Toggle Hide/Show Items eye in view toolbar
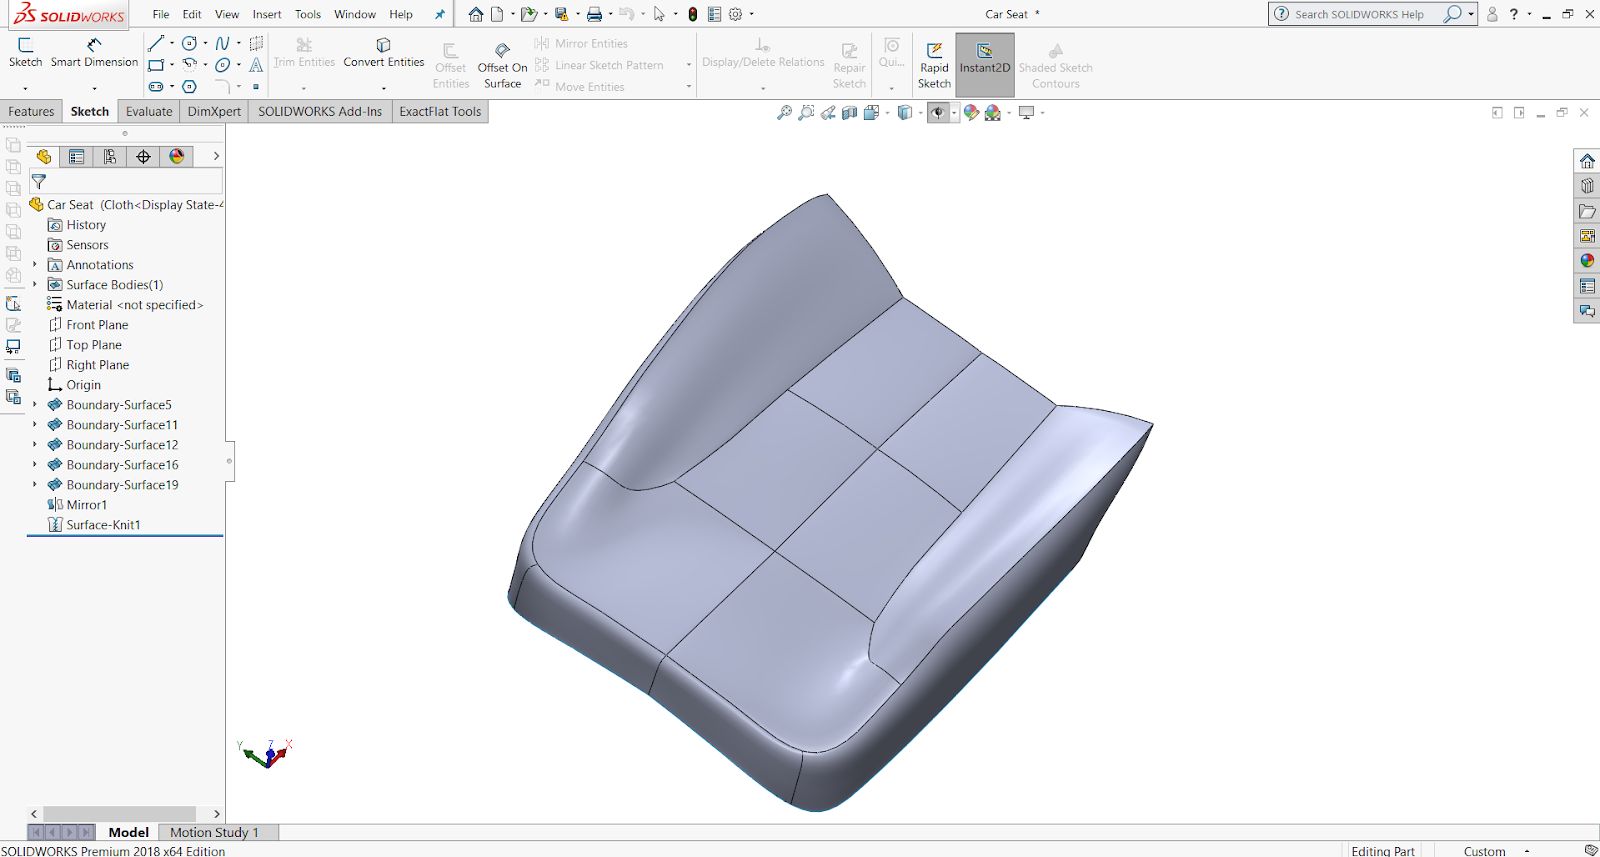Screen dimensions: 1600x857 point(937,113)
